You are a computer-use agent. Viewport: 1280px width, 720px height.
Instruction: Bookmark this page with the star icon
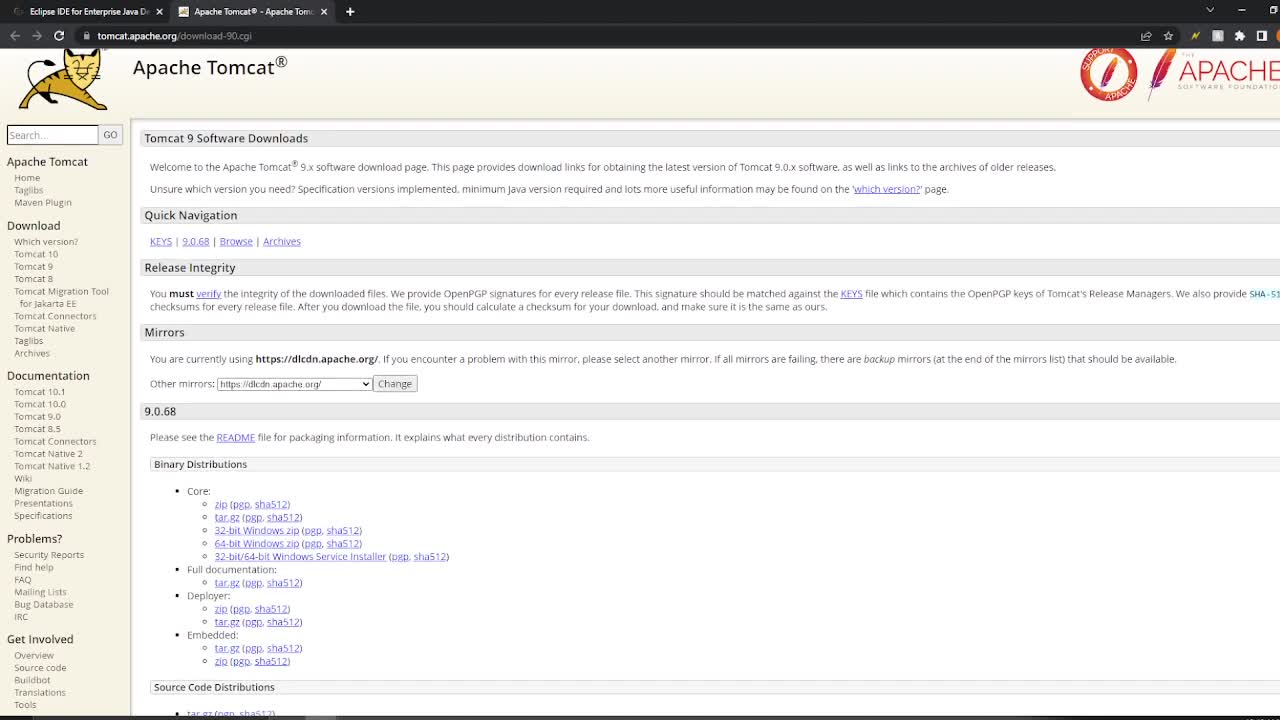[x=1168, y=36]
